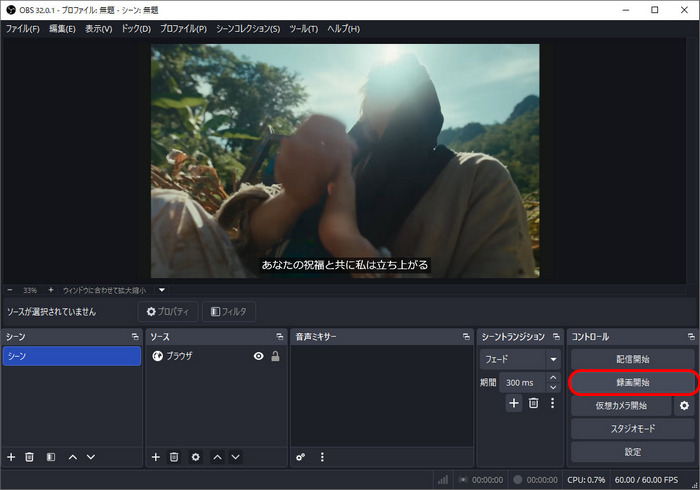The height and width of the screenshot is (490, 700).
Task: Click the video preview canvas
Action: pos(345,161)
